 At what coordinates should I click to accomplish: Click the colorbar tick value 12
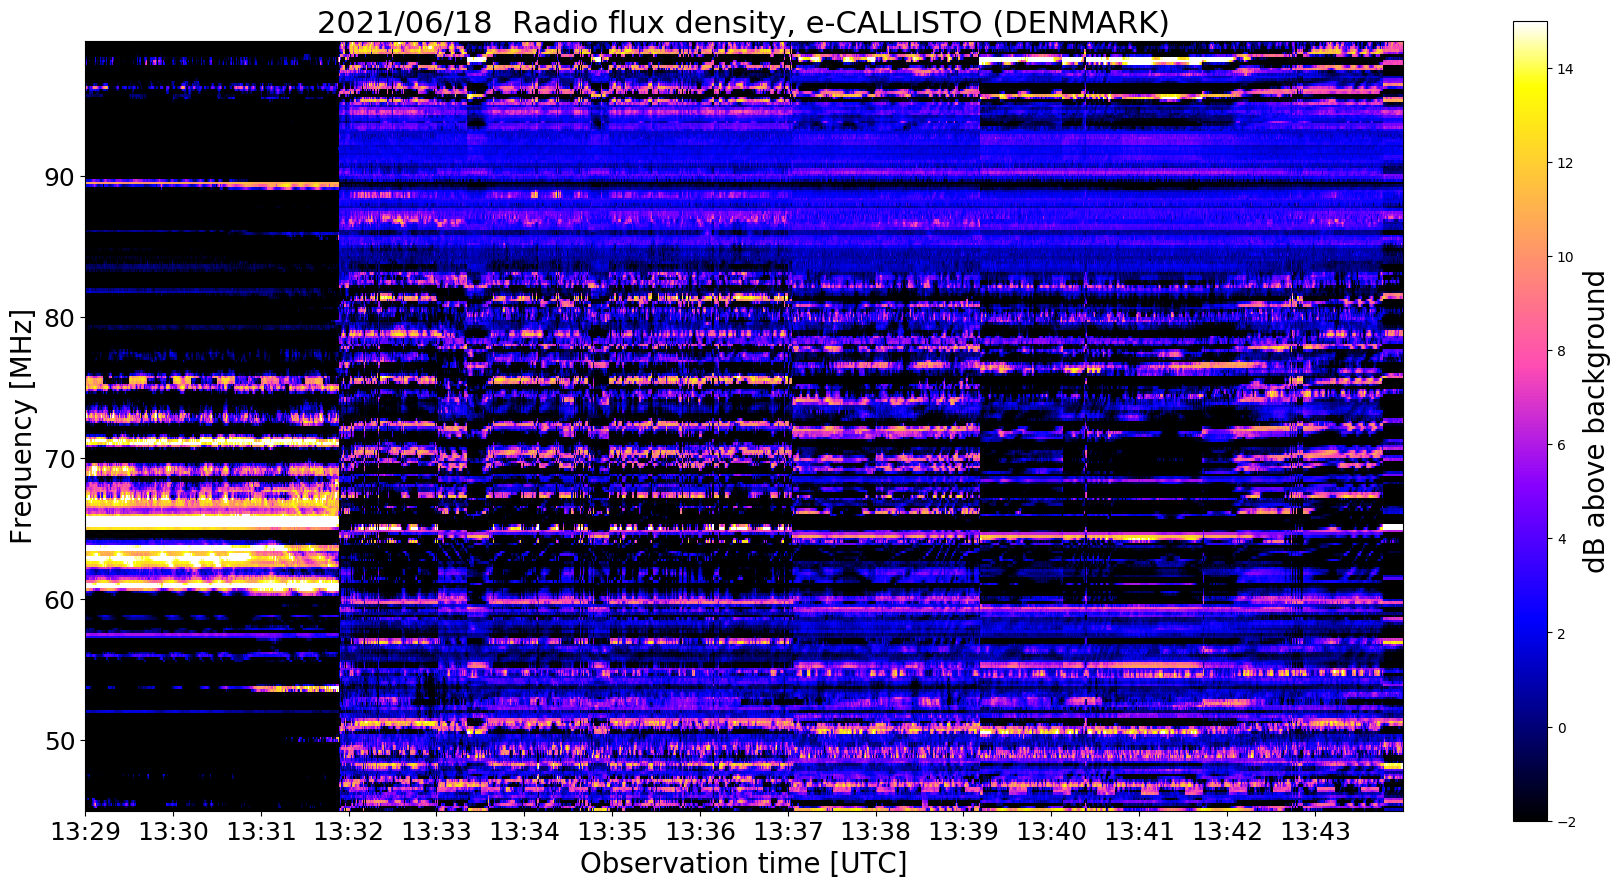1565,163
